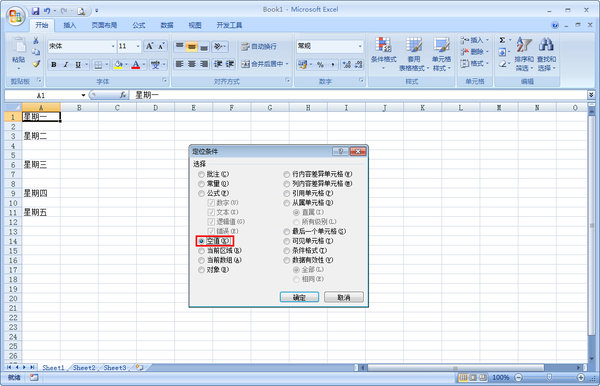The height and width of the screenshot is (386, 600).
Task: Increase font size with the large A
Action: click(150, 46)
